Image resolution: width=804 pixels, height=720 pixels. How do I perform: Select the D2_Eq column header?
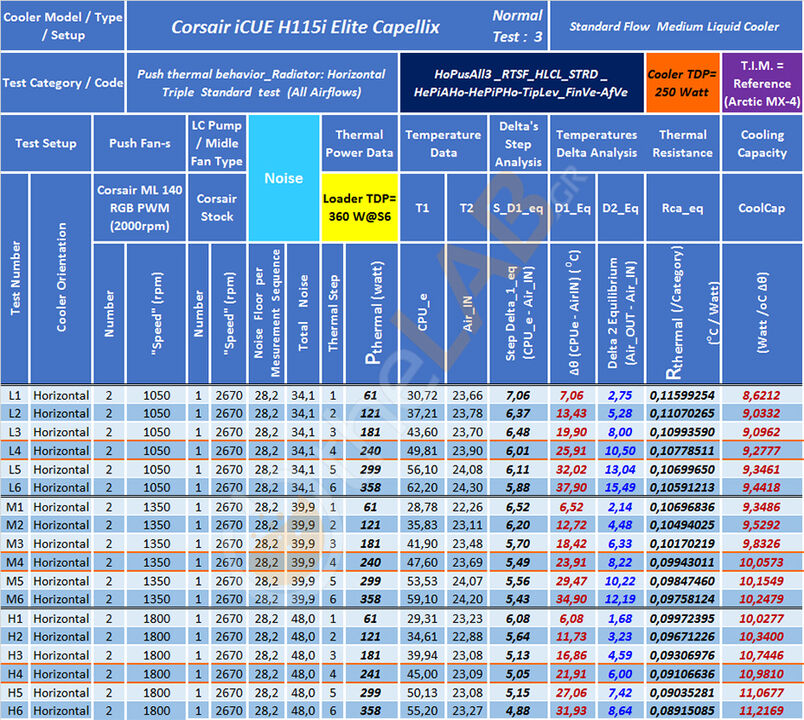pyautogui.click(x=620, y=208)
